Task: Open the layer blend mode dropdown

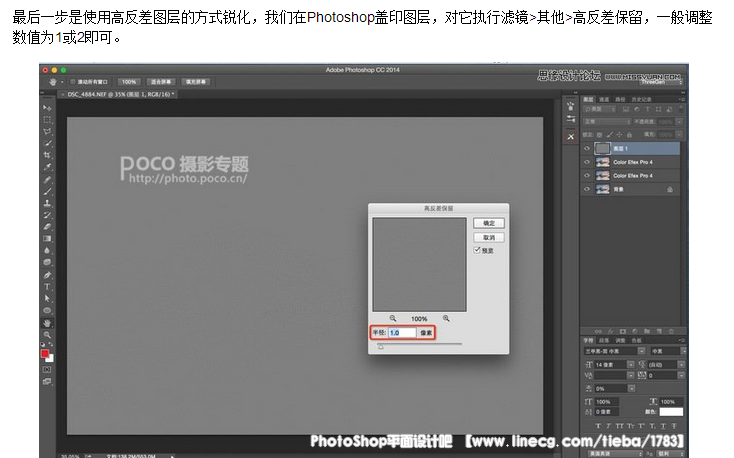Action: (x=607, y=122)
